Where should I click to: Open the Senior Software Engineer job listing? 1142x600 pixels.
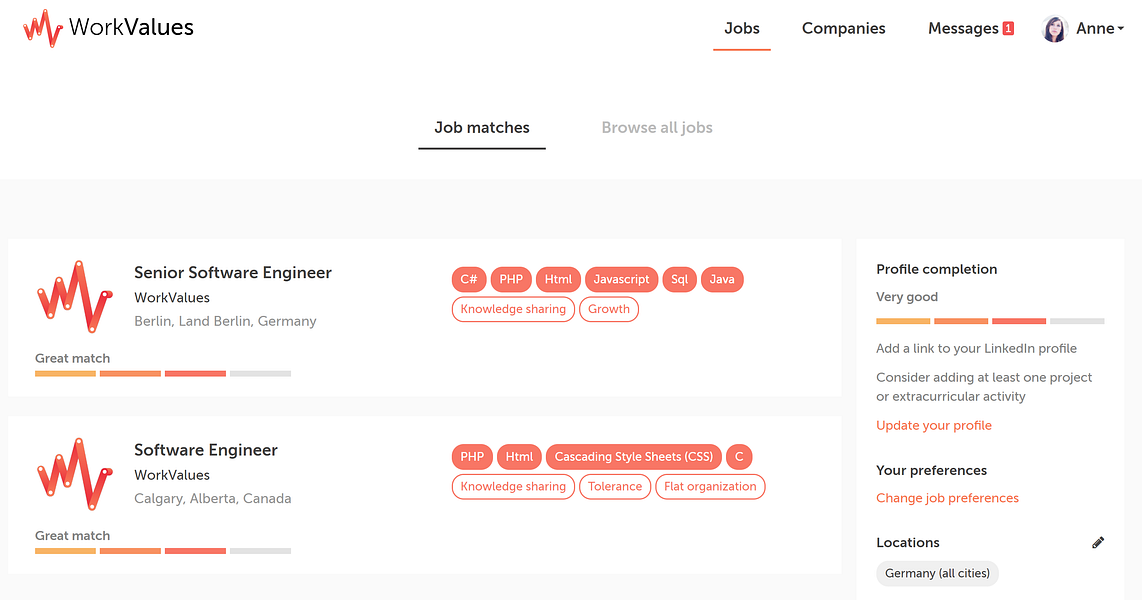pos(232,272)
